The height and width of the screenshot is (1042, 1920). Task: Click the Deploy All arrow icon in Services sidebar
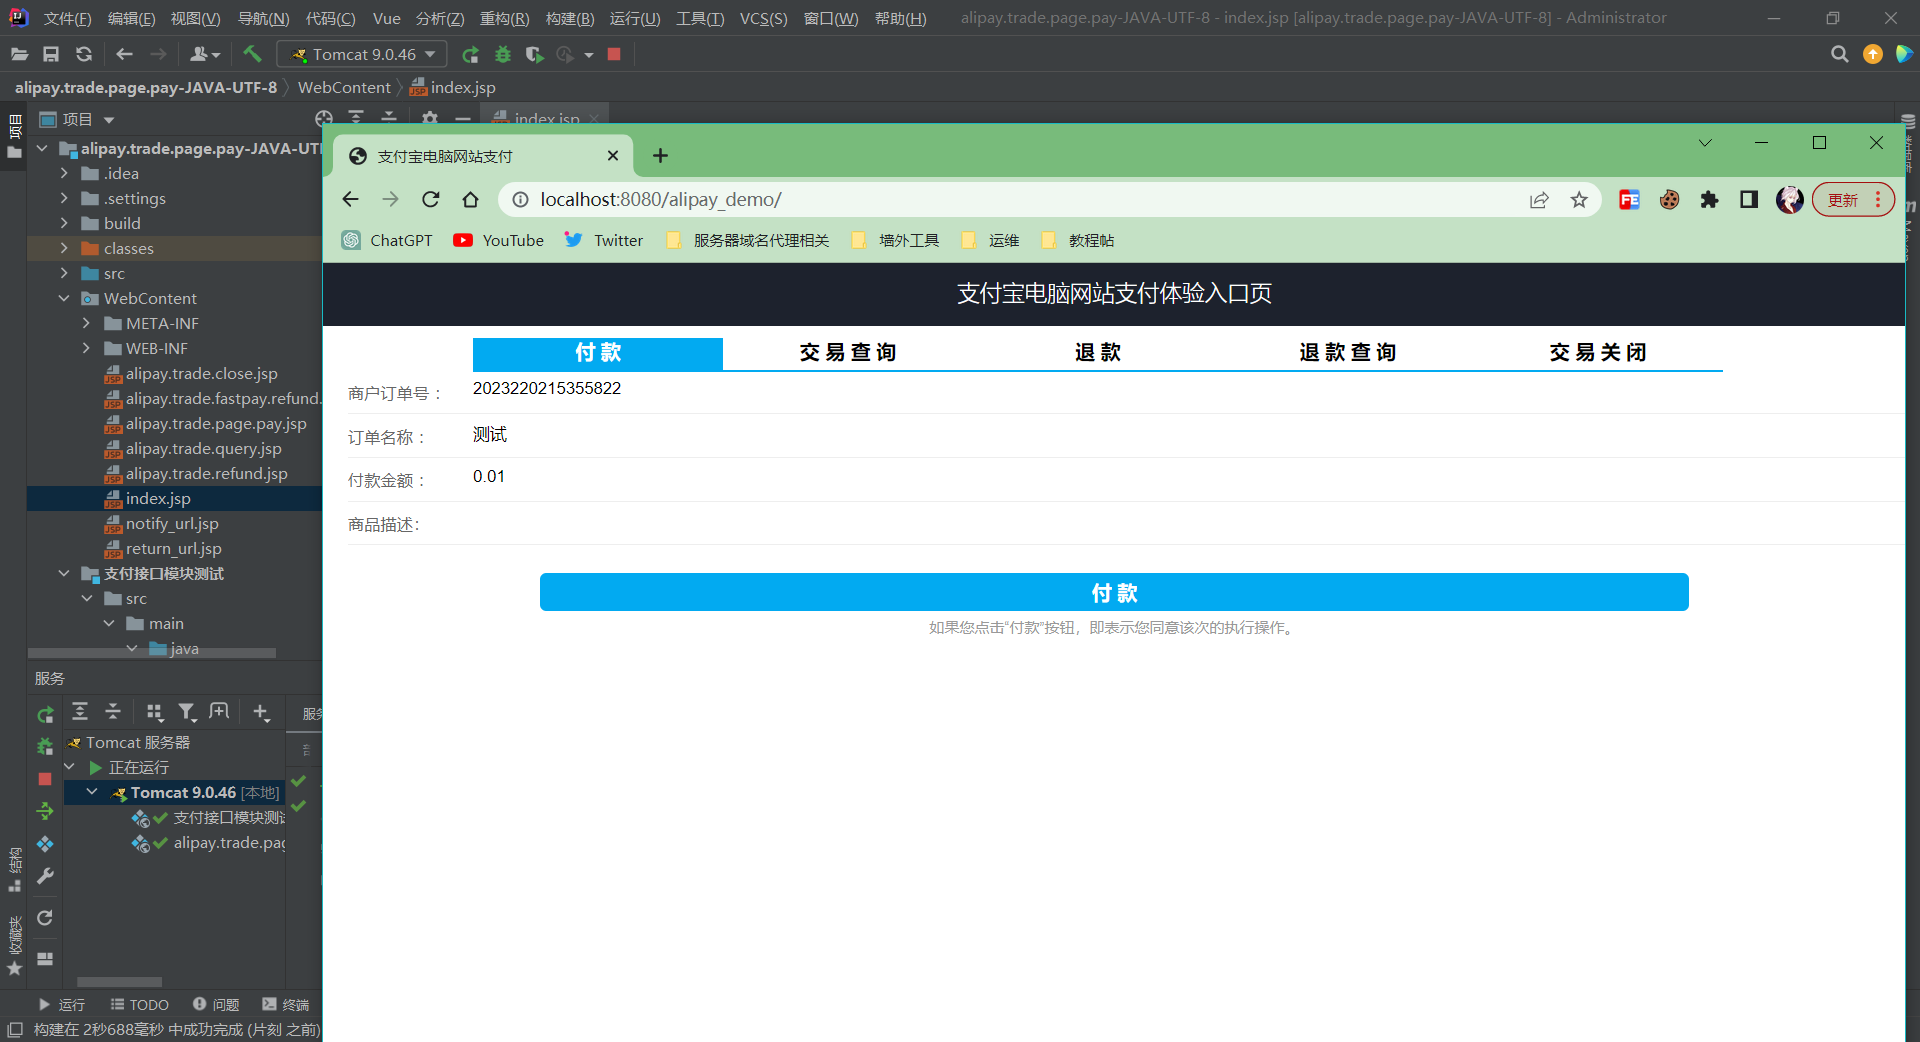pyautogui.click(x=45, y=811)
